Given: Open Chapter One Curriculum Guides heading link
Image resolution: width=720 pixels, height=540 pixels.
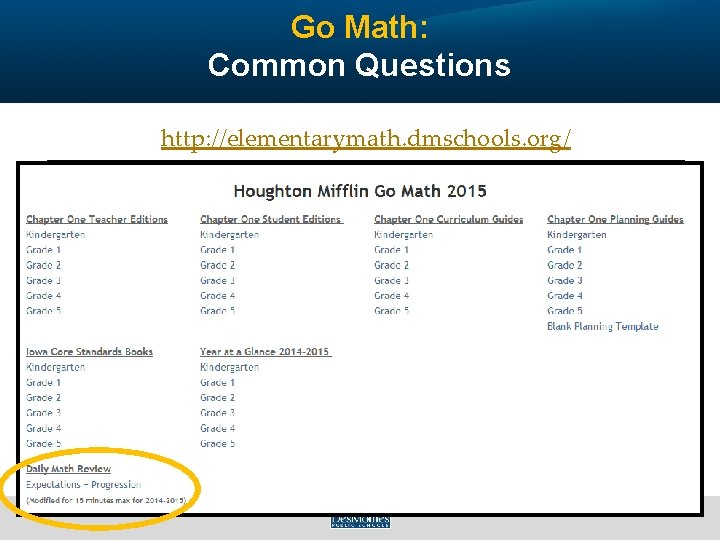Looking at the screenshot, I should pos(449,219).
